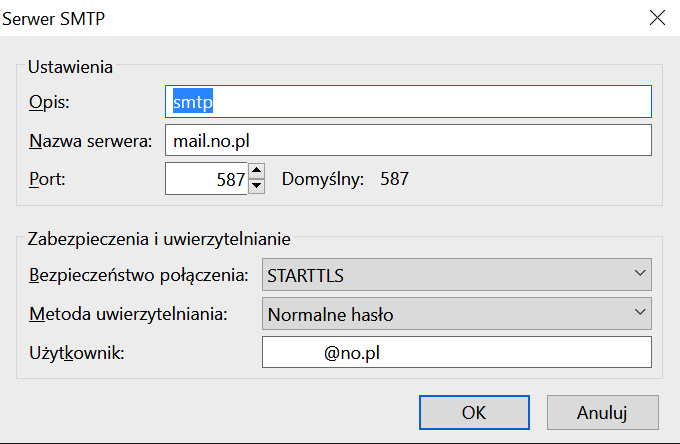Open the Bezpieczeństwo połączenia STARTTLS dropdown
The height and width of the screenshot is (444, 680).
(456, 274)
